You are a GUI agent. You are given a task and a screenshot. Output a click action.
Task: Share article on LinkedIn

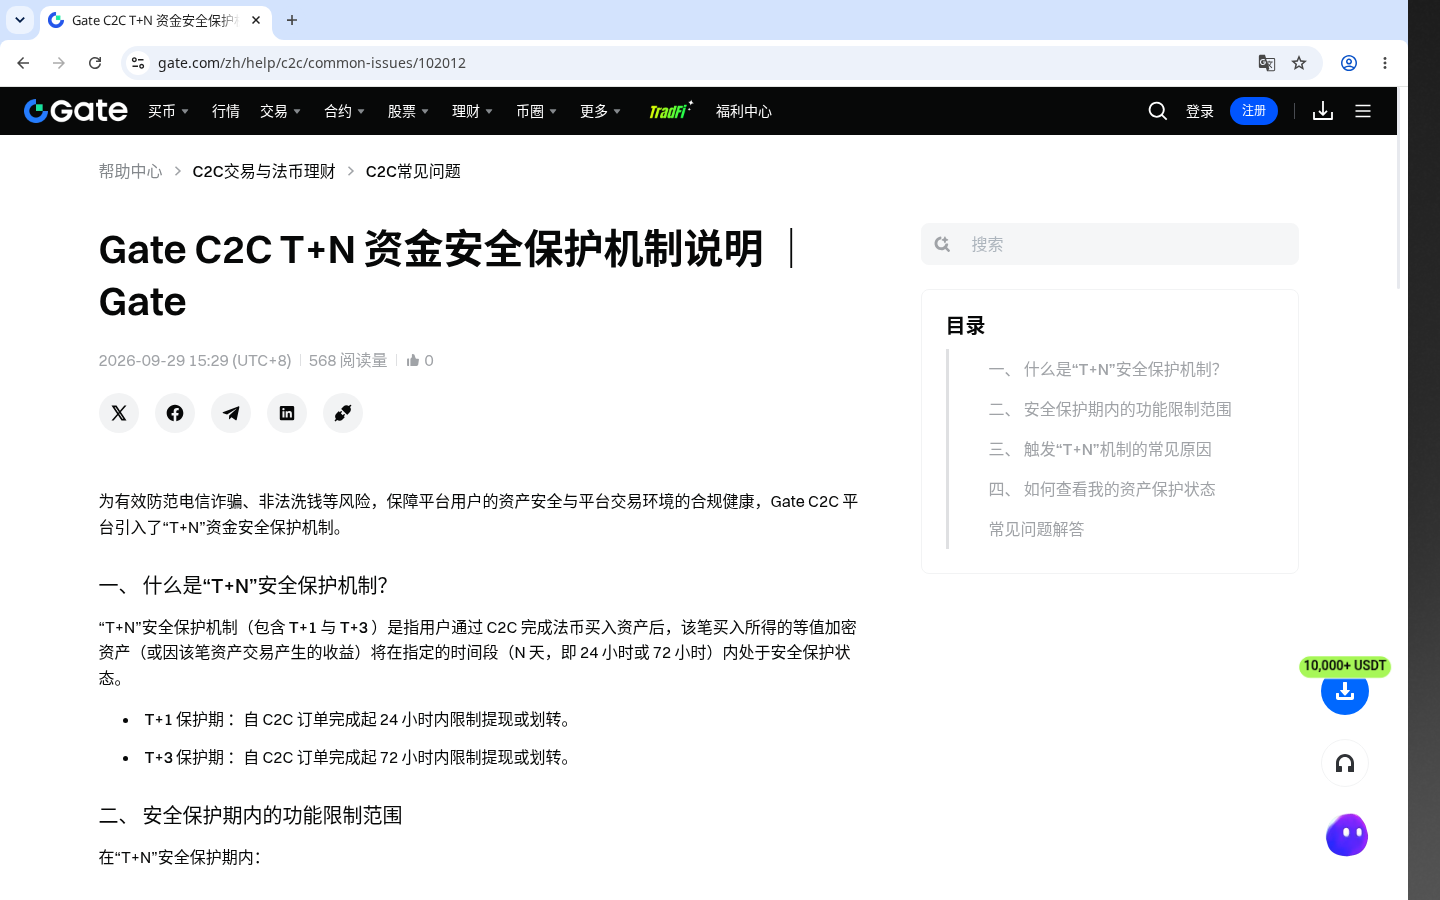[287, 413]
